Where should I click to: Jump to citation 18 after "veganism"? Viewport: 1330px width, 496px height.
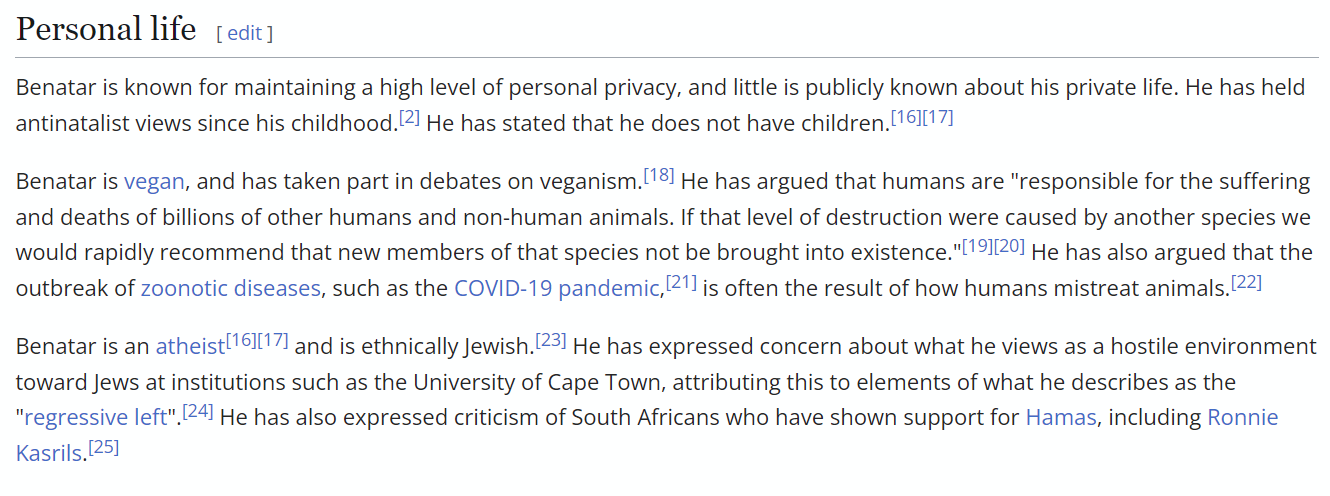(659, 176)
